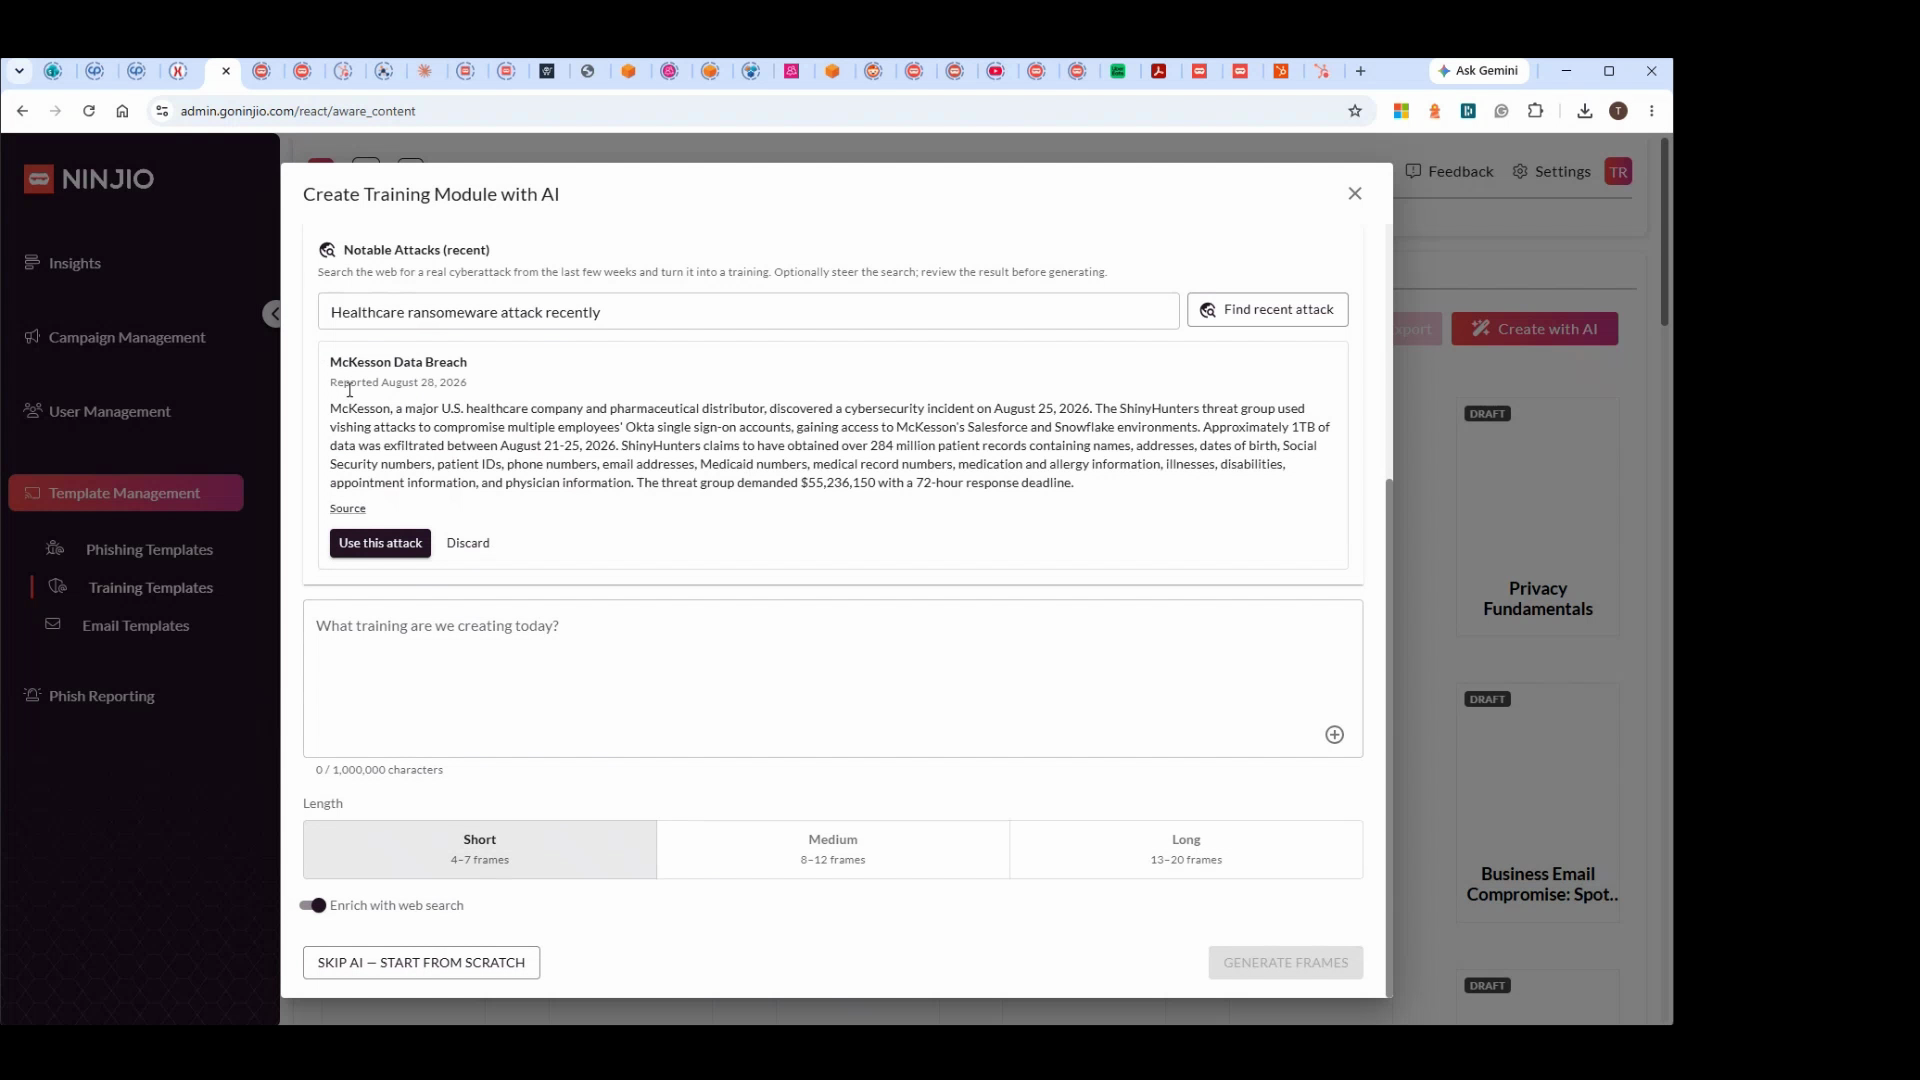Open Campaign Management in sidebar
Viewport: 1920px width, 1080px height.
click(x=127, y=338)
